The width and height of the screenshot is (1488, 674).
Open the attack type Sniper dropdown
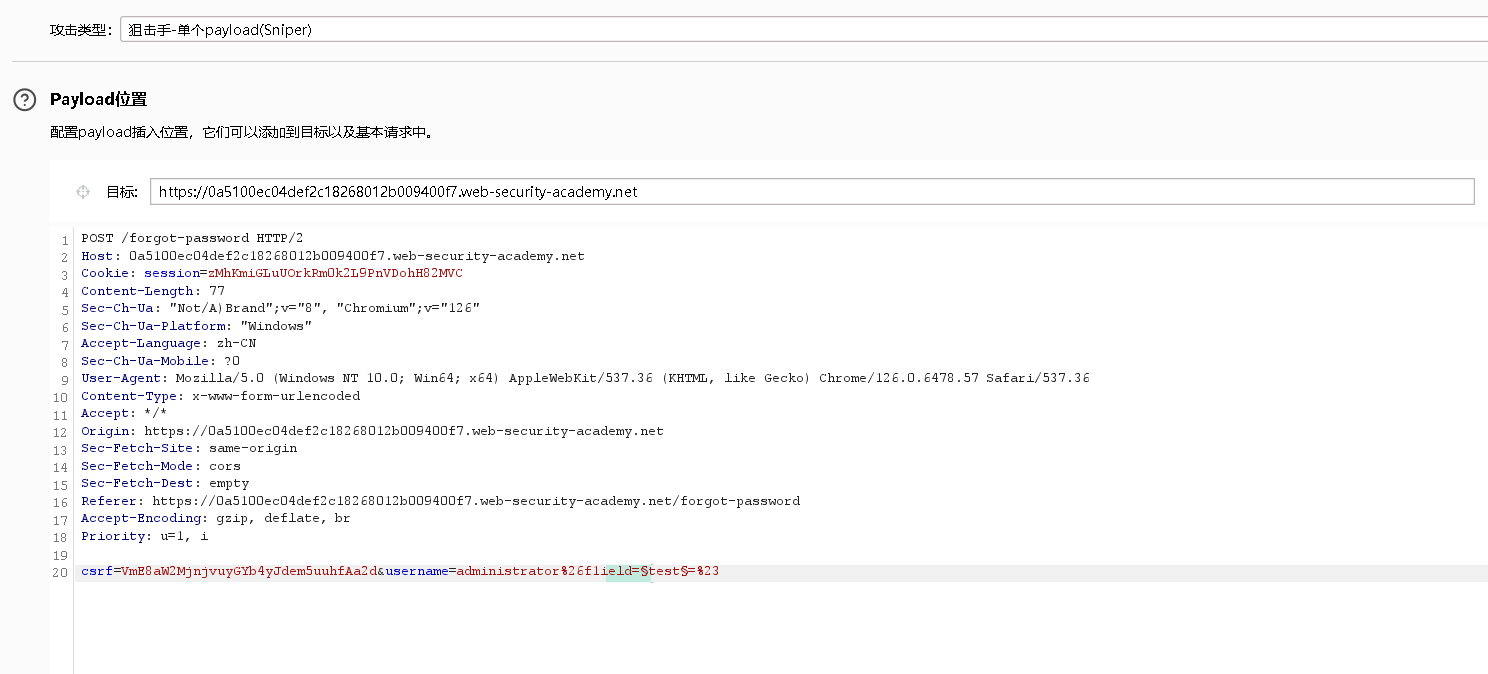803,29
